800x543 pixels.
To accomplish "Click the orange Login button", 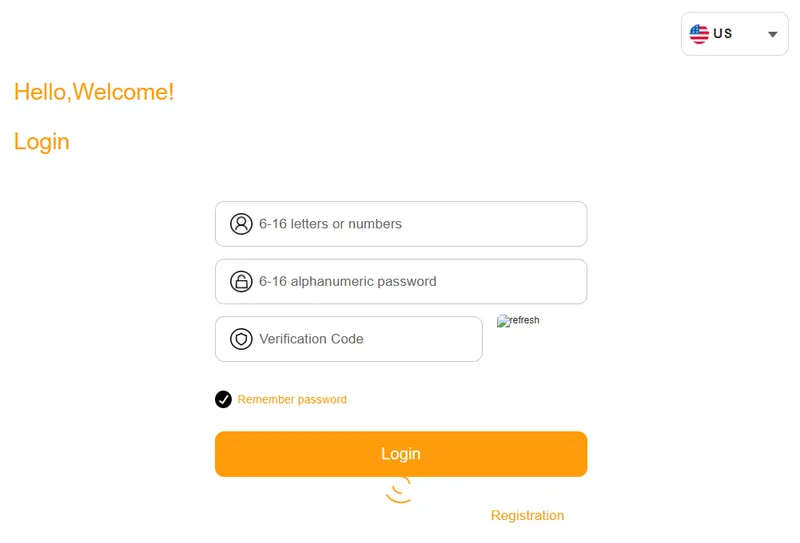I will point(401,454).
